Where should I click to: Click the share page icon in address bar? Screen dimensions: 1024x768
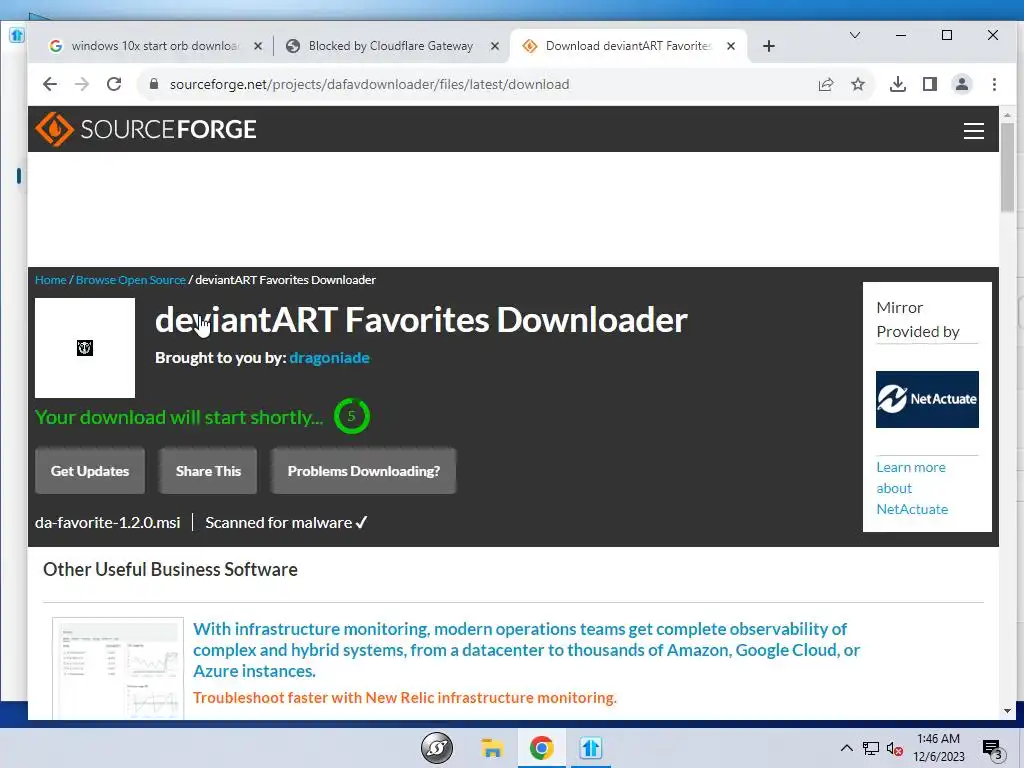[826, 84]
